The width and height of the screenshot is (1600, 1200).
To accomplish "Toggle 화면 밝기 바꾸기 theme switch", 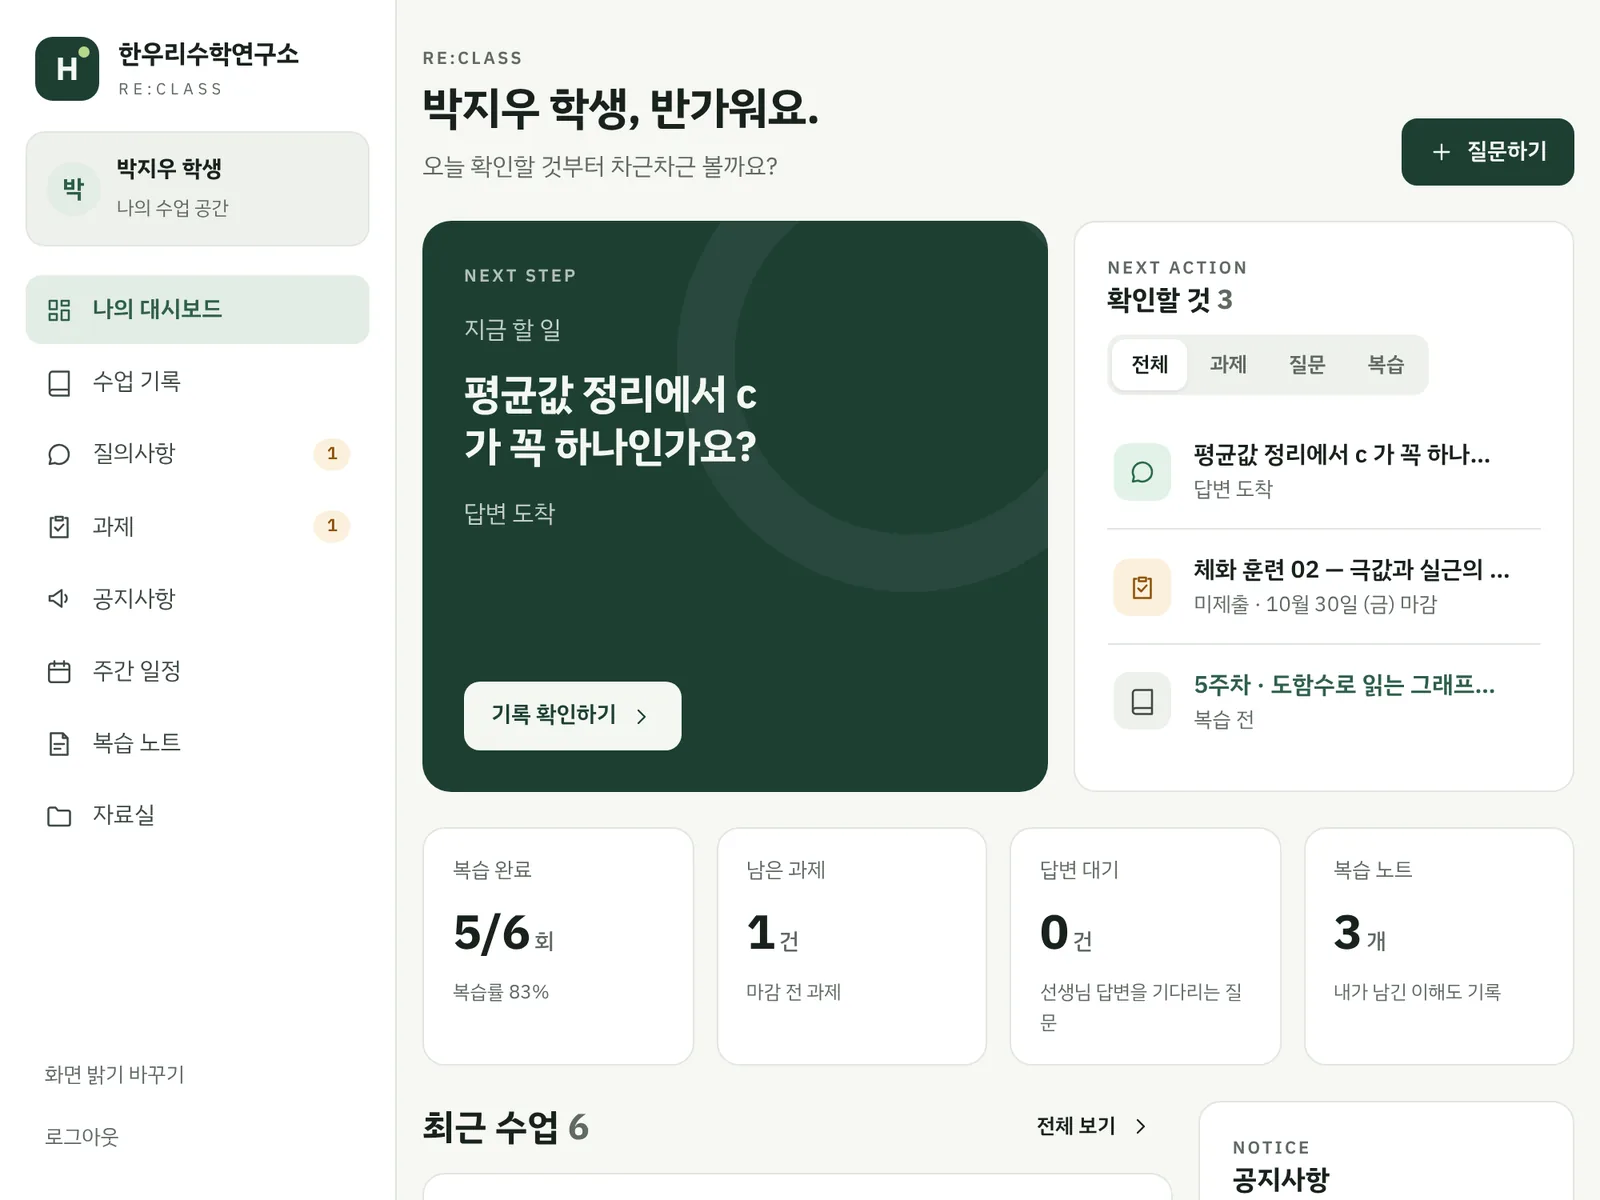I will click(x=114, y=1074).
